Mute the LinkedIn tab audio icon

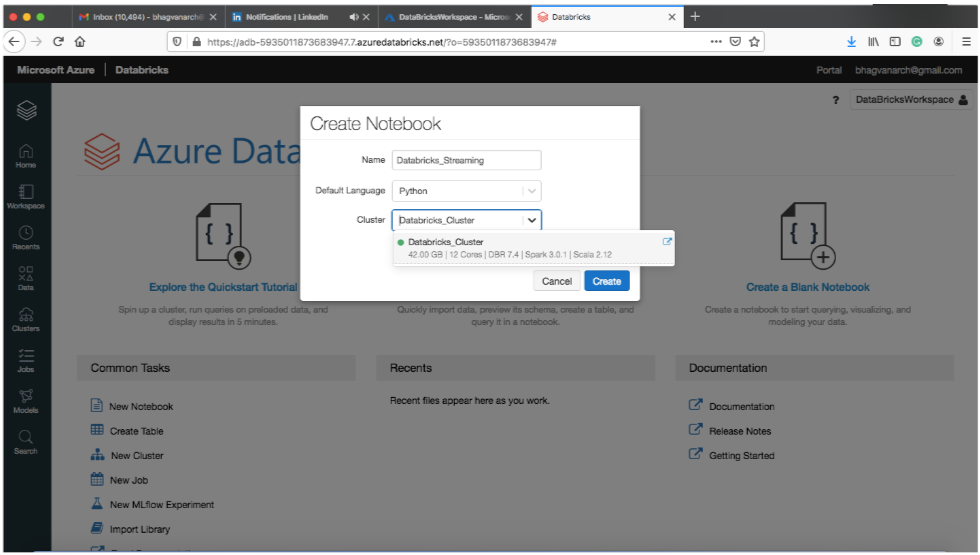click(354, 17)
